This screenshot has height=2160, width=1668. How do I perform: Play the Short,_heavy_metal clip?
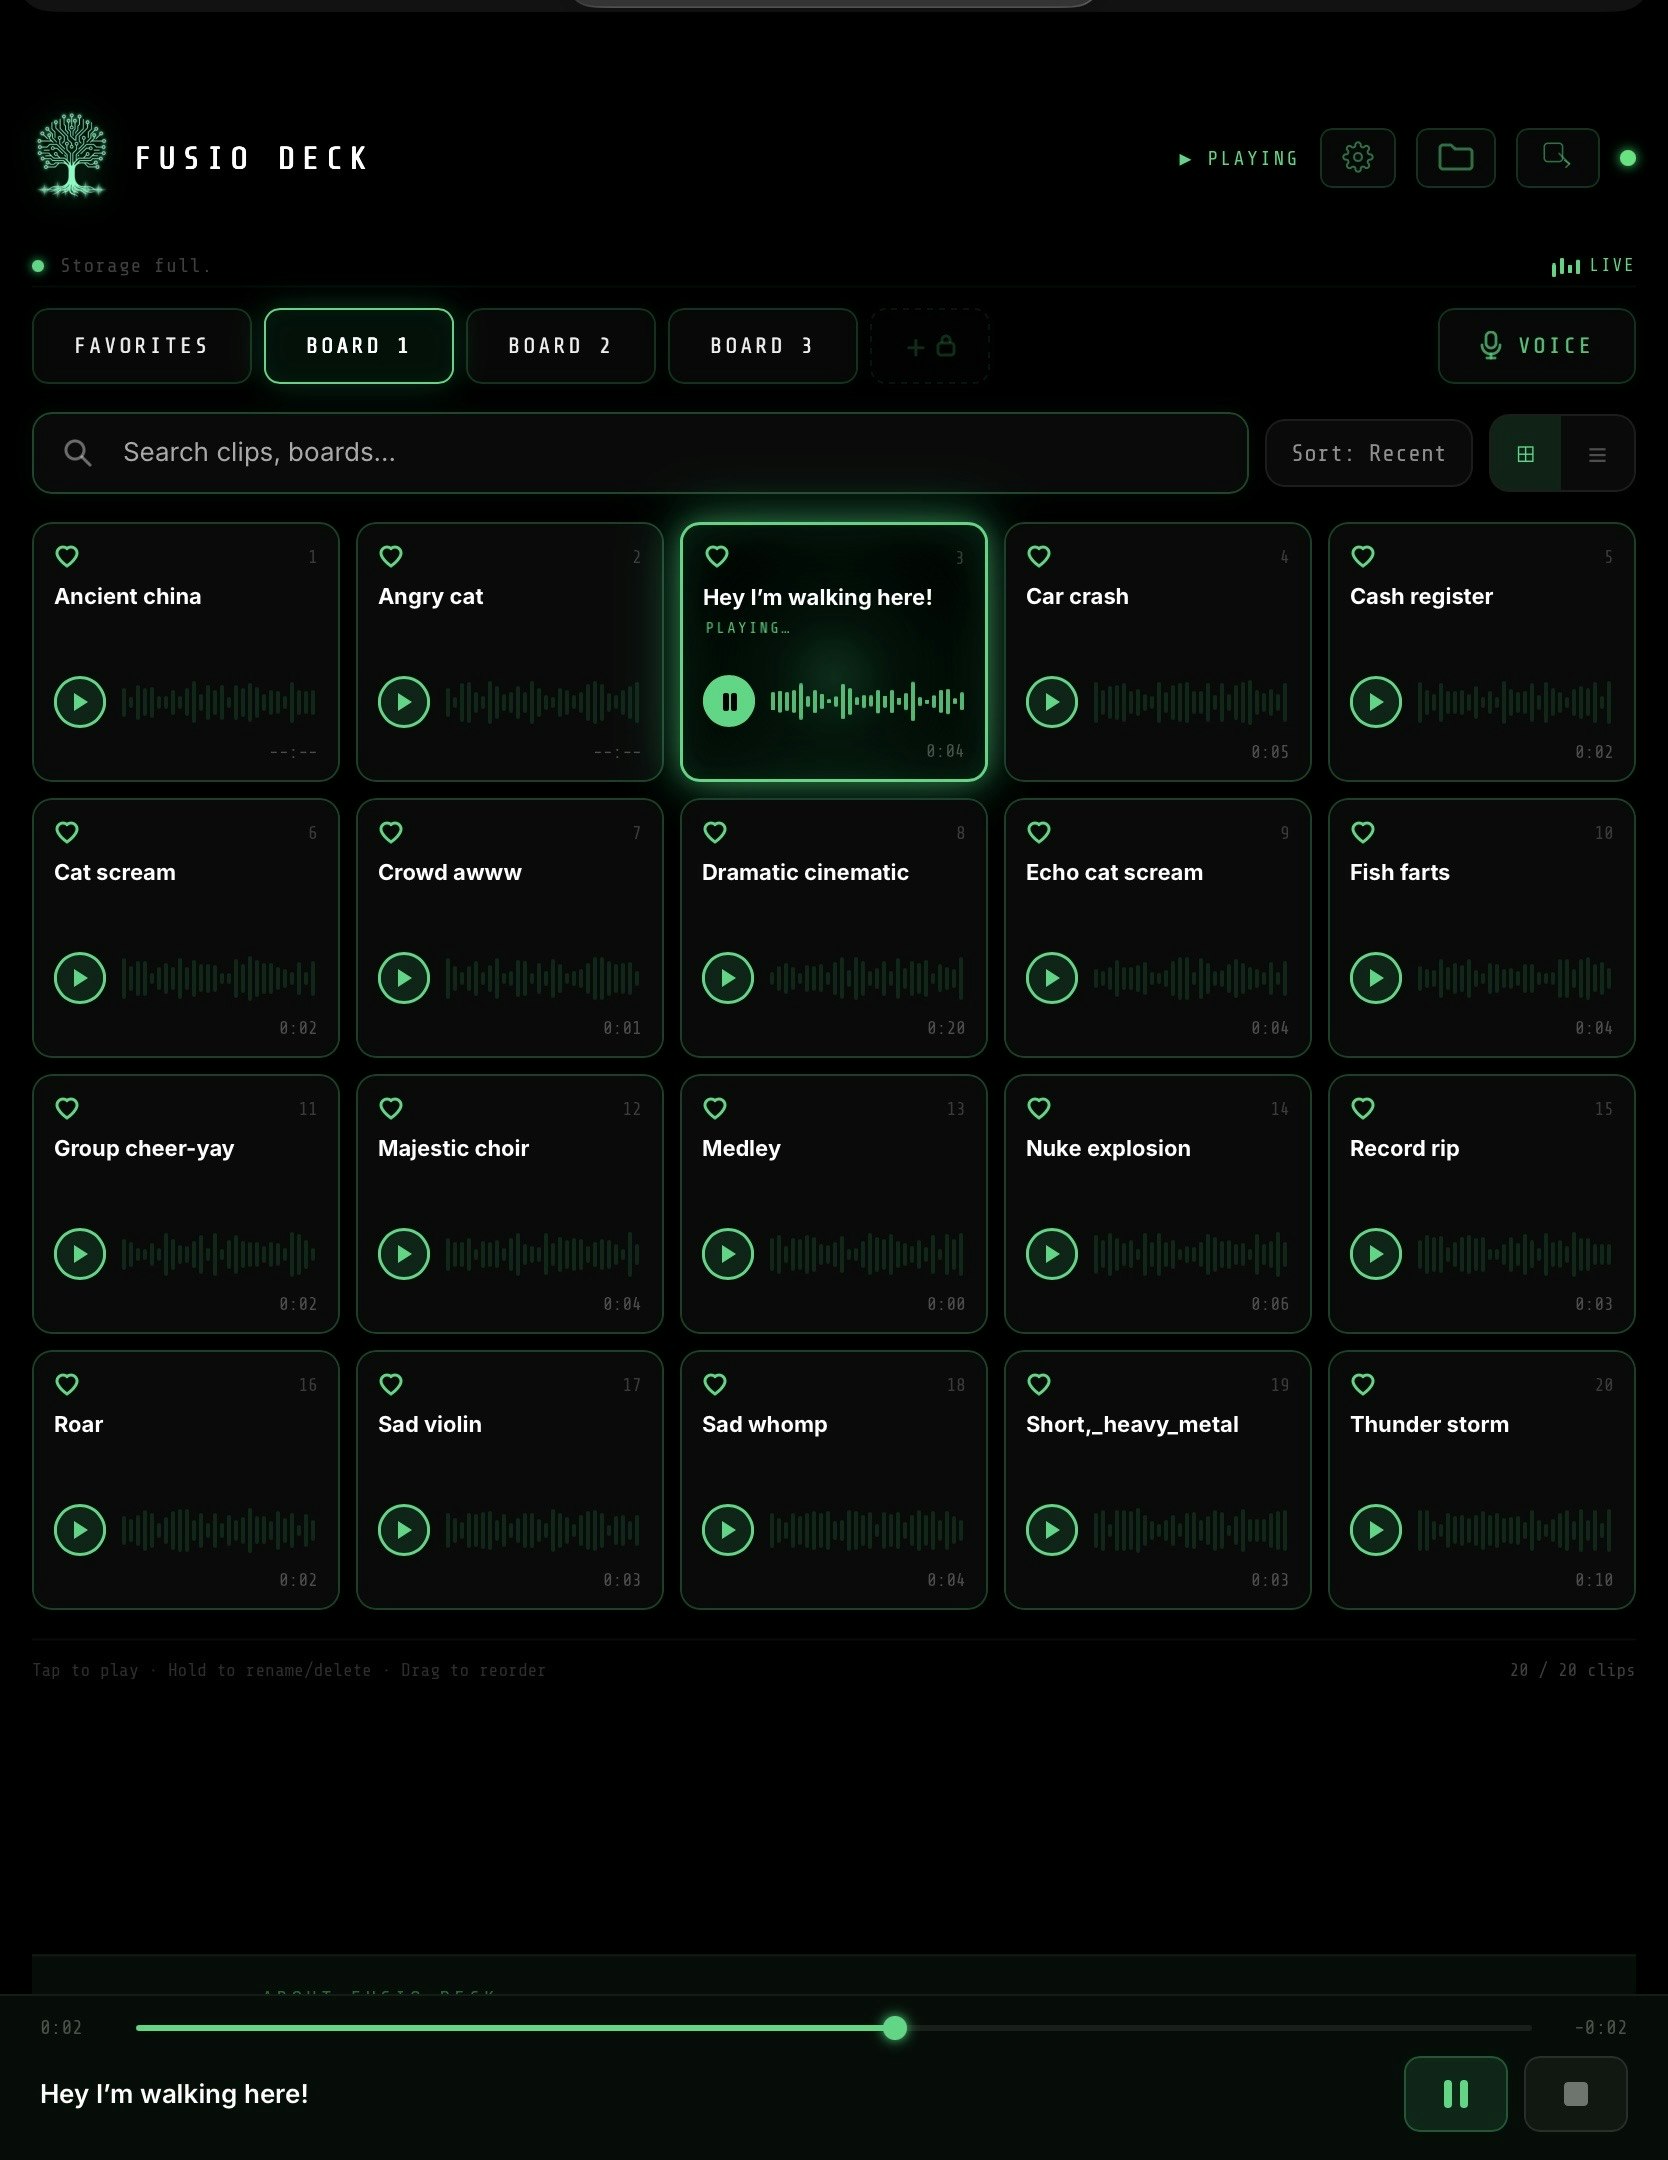click(1052, 1530)
